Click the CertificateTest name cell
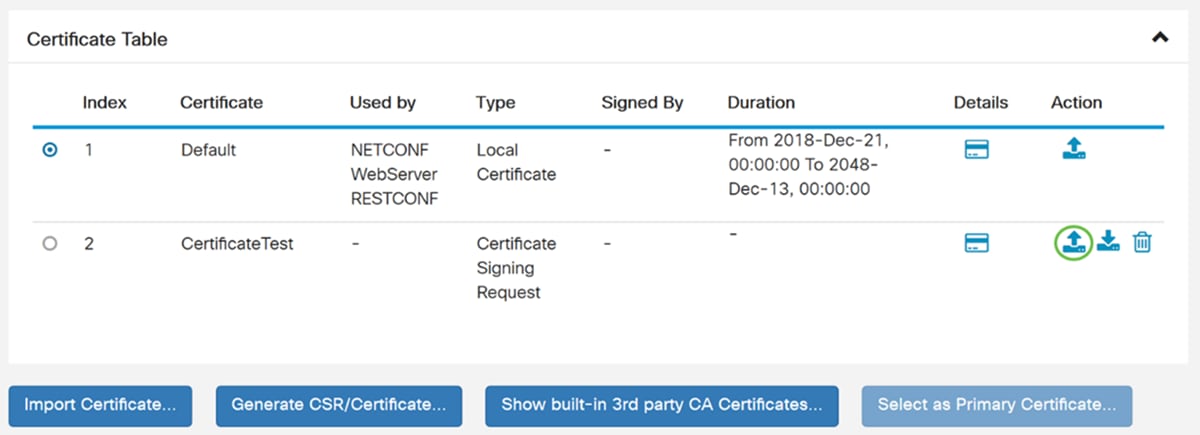The height and width of the screenshot is (435, 1200). click(x=237, y=243)
